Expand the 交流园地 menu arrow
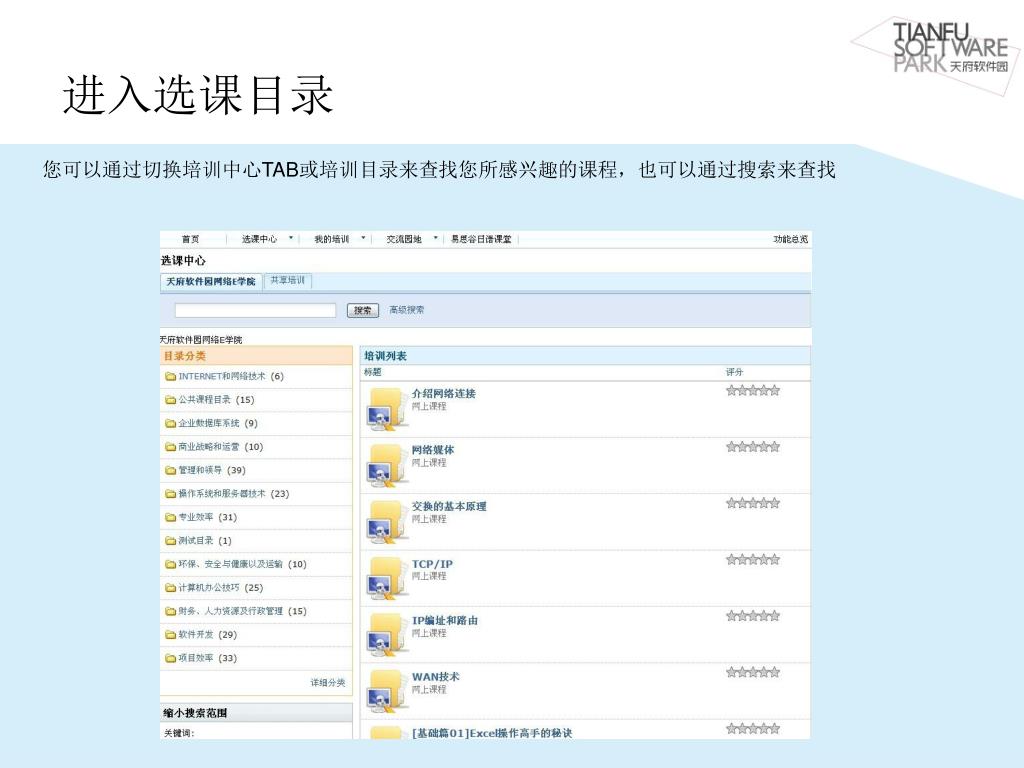The image size is (1024, 768). pyautogui.click(x=435, y=239)
